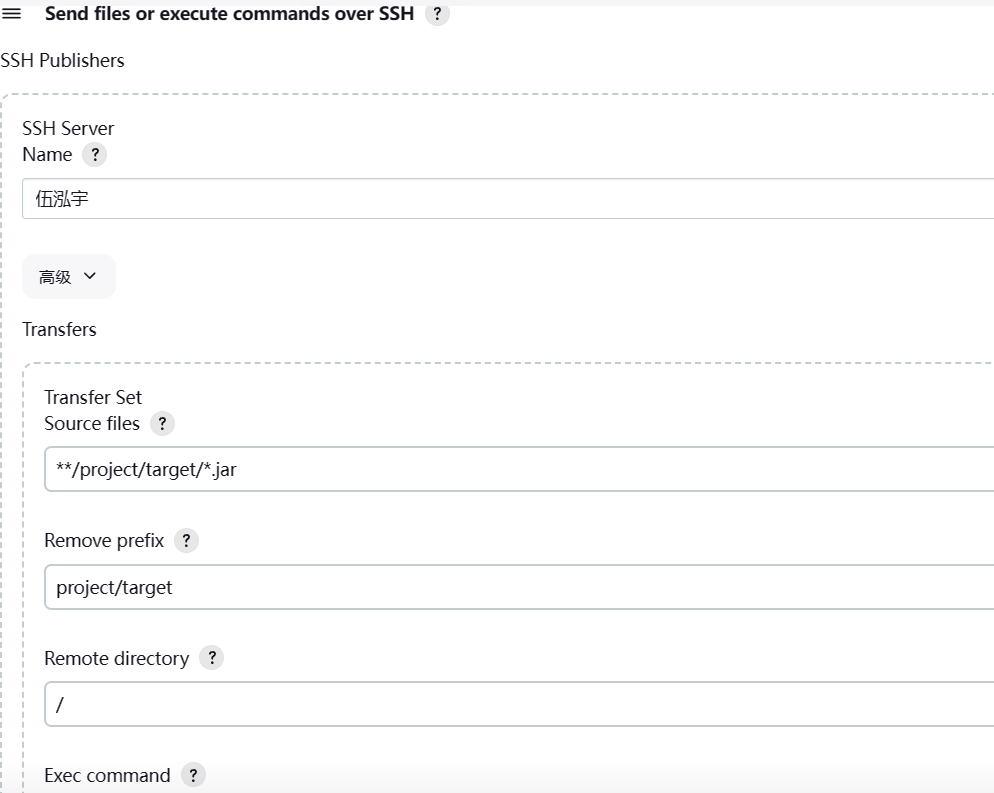Show help for SSH Server Name
Image resolution: width=994 pixels, height=793 pixels.
tap(94, 155)
